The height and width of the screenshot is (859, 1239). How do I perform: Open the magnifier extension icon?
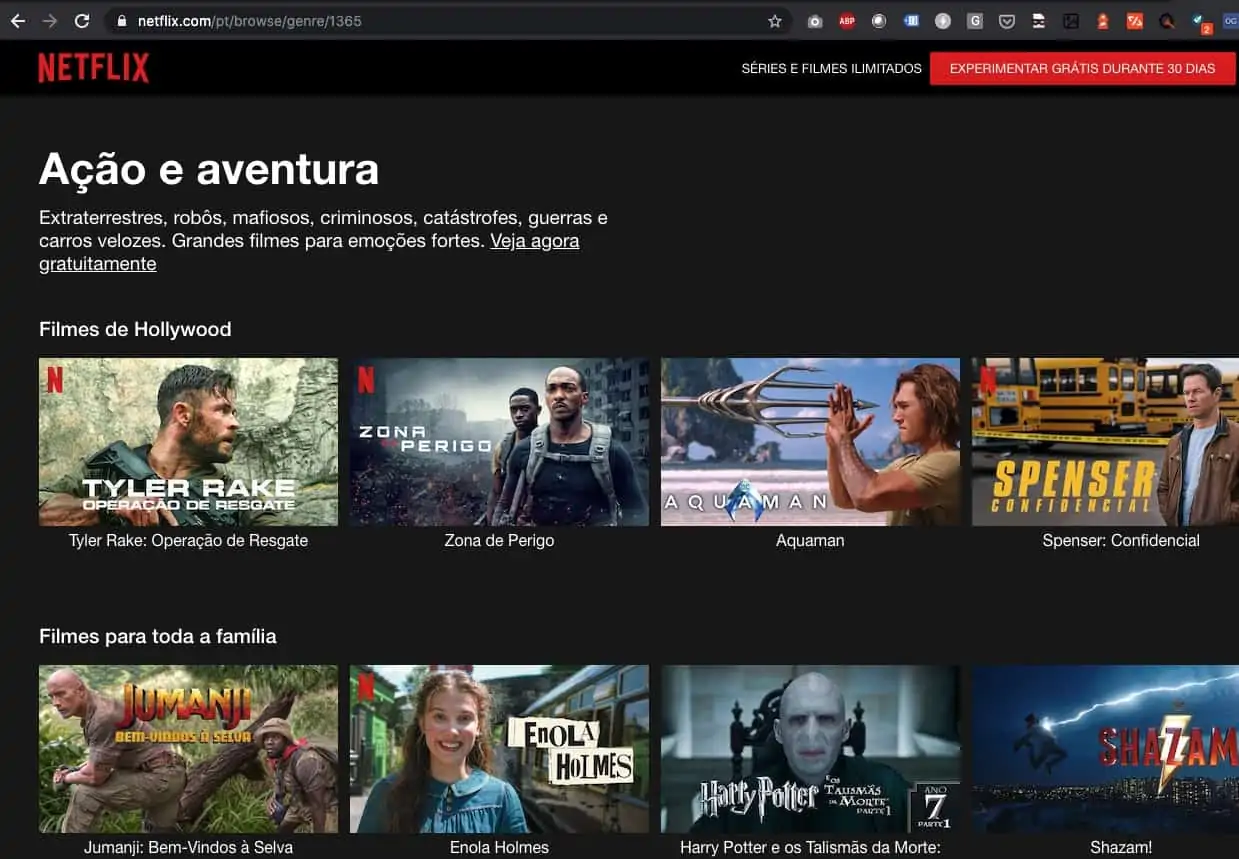pyautogui.click(x=1165, y=20)
